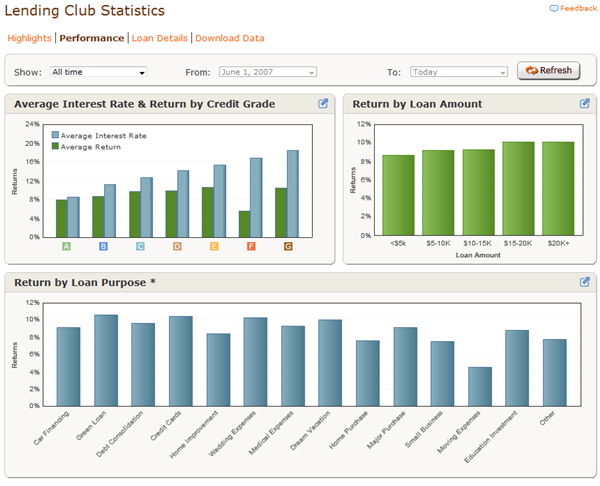Viewport: 600px width, 486px height.
Task: Click the Average Interest Rate legend swatch
Action: (x=55, y=135)
